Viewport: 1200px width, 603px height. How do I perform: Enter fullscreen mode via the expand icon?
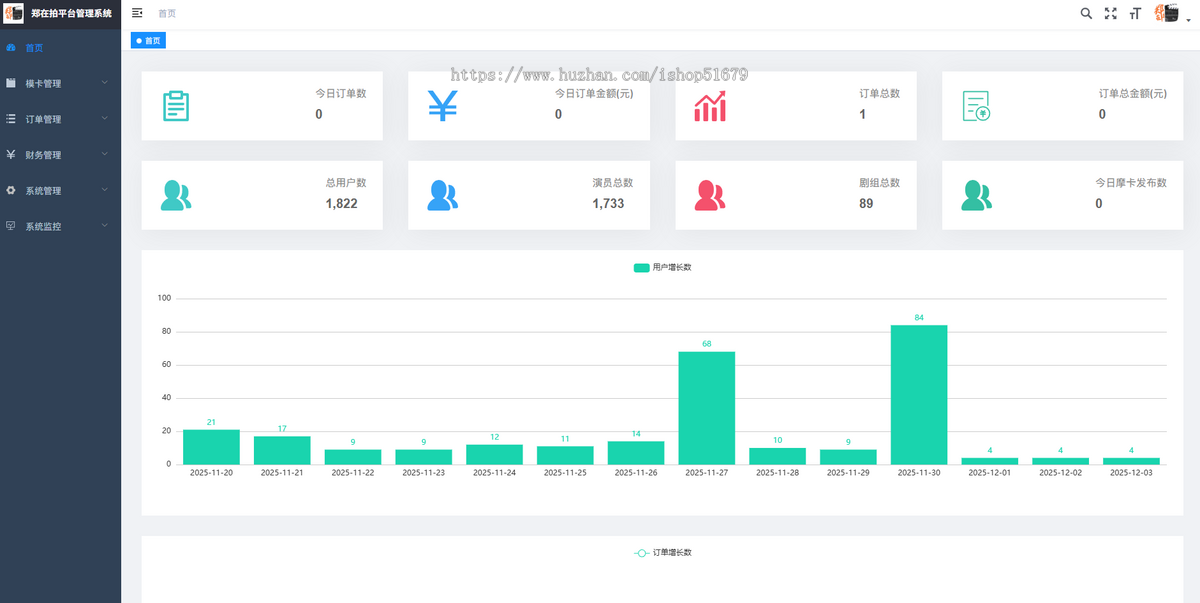[x=1110, y=13]
